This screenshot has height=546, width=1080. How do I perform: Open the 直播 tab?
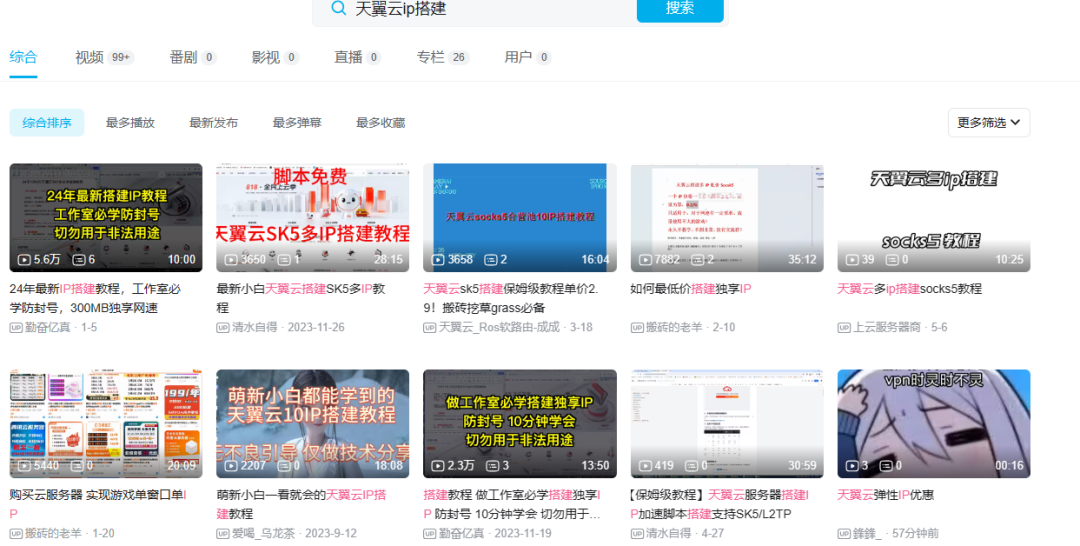(x=357, y=57)
